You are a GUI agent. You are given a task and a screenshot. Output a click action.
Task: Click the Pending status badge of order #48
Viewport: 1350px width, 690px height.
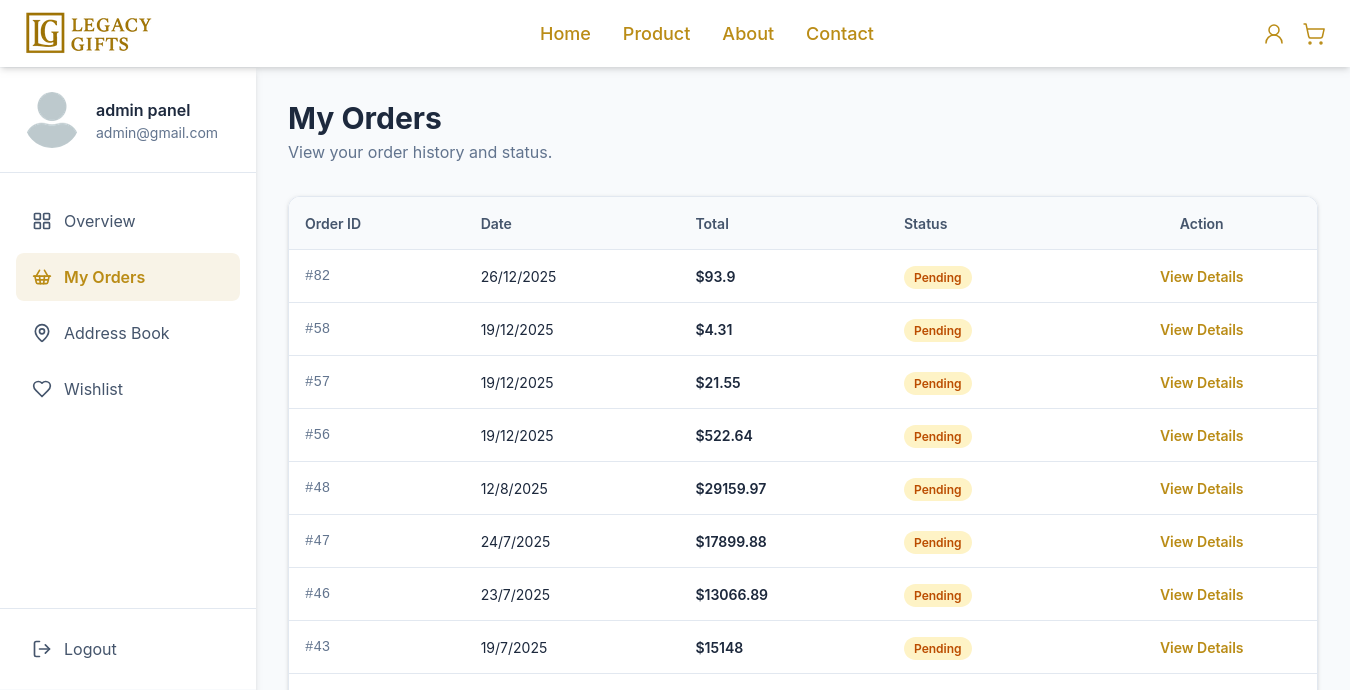(938, 490)
